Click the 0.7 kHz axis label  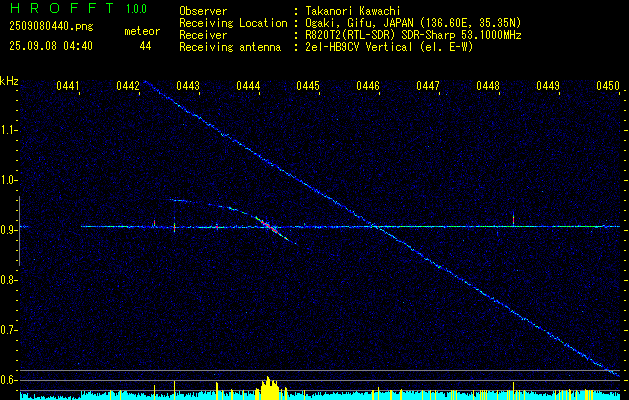point(7,330)
